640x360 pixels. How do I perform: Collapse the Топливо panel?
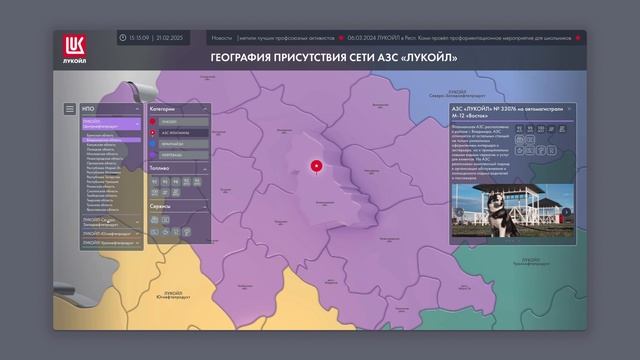205,169
